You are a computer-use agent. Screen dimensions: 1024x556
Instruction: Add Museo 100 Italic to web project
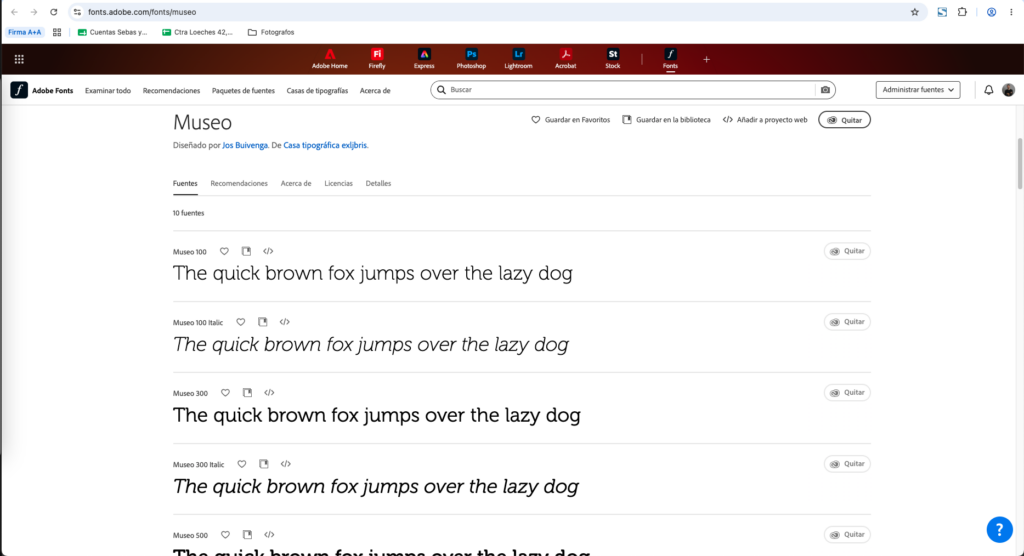pos(285,322)
